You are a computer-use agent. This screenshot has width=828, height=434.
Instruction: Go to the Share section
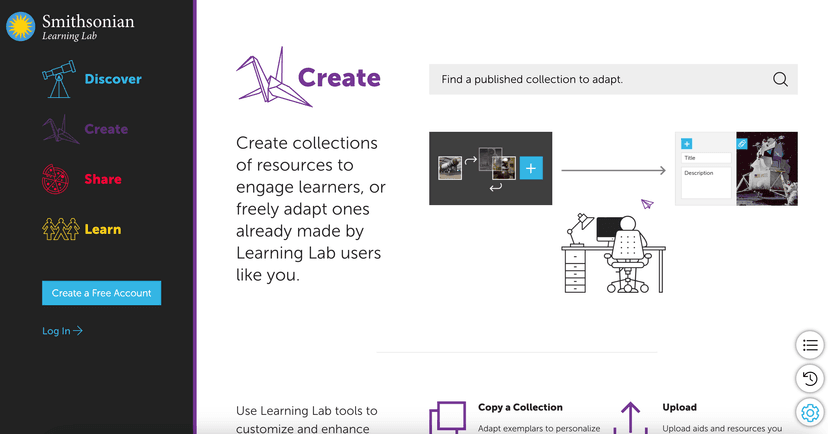[x=103, y=179]
